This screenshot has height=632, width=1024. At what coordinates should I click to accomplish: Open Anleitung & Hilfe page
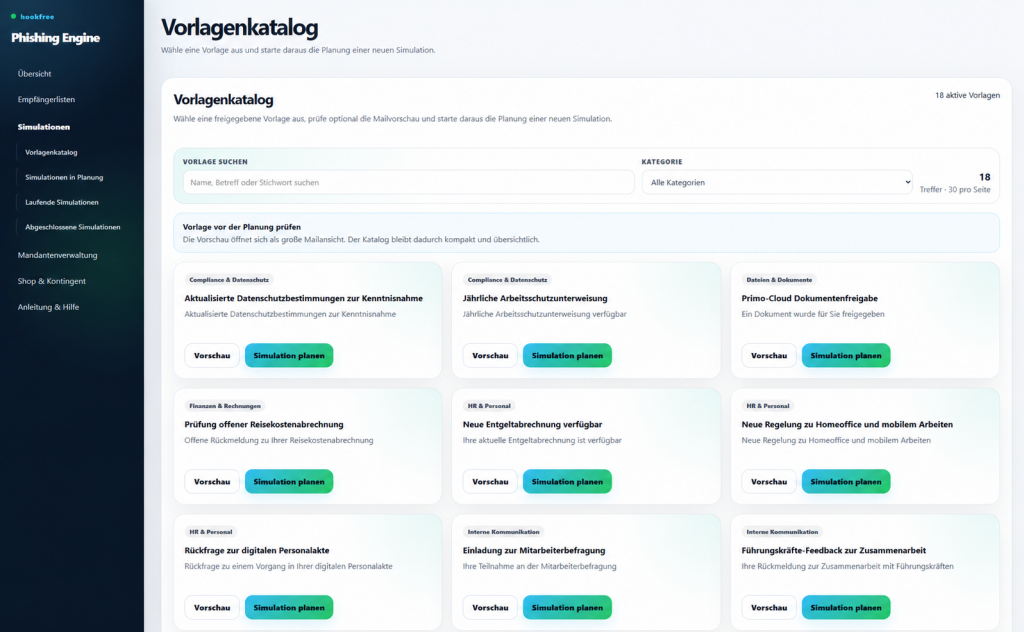coord(48,307)
